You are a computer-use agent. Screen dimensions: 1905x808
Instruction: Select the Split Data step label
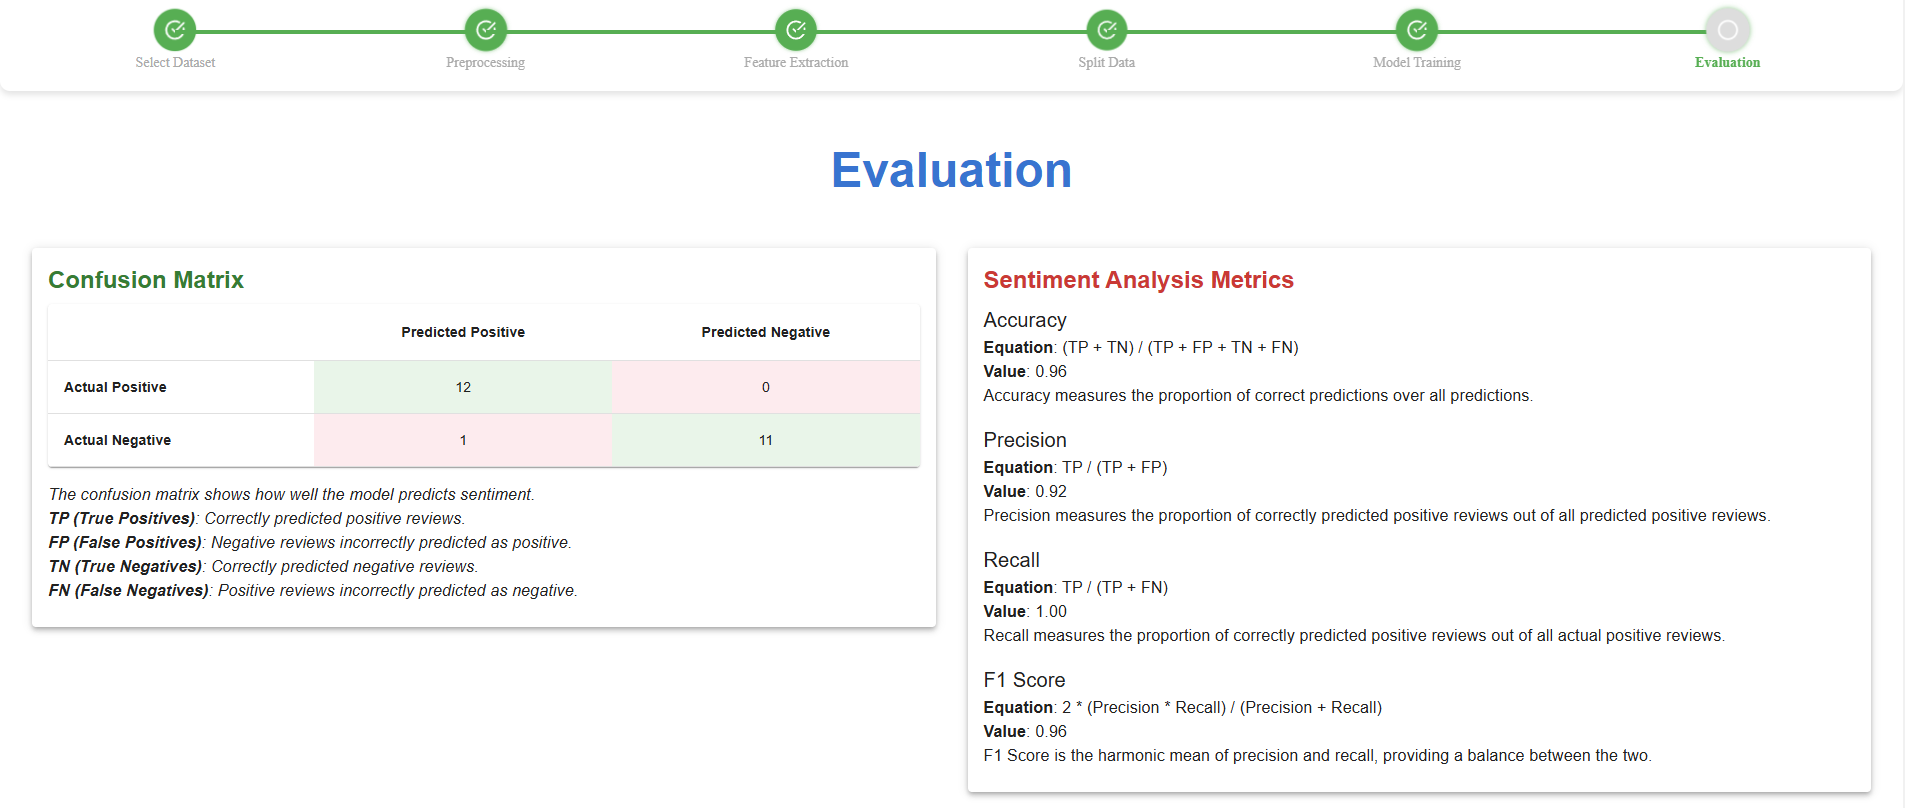[1106, 62]
